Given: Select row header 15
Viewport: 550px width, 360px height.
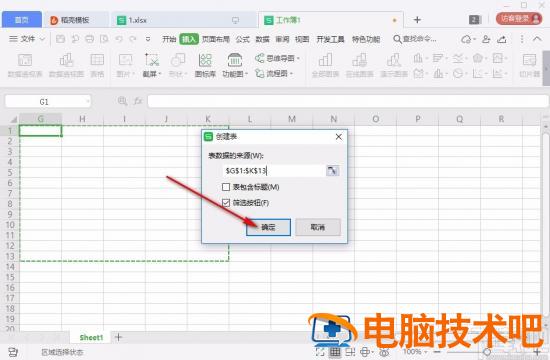Looking at the screenshot, I should [10, 277].
